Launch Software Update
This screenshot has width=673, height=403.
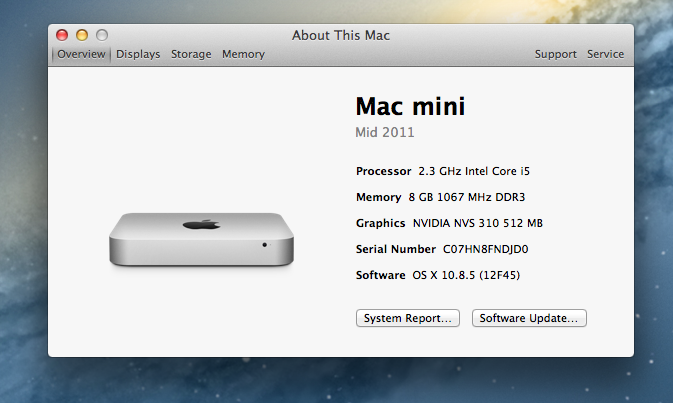click(x=529, y=318)
